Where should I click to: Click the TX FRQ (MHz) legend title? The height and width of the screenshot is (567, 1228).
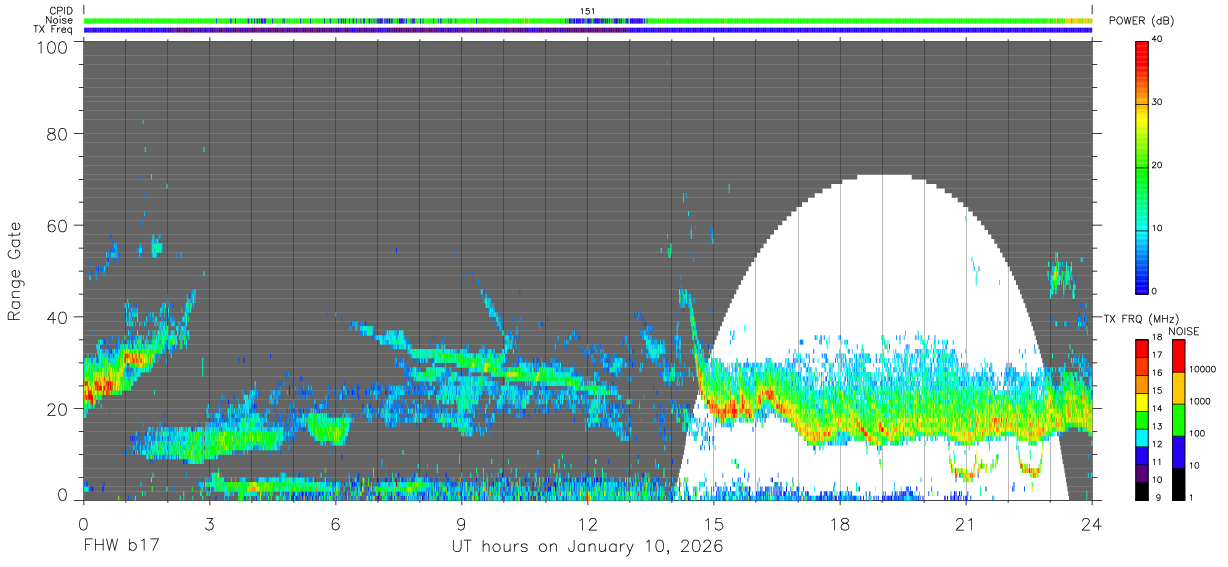click(x=1141, y=318)
